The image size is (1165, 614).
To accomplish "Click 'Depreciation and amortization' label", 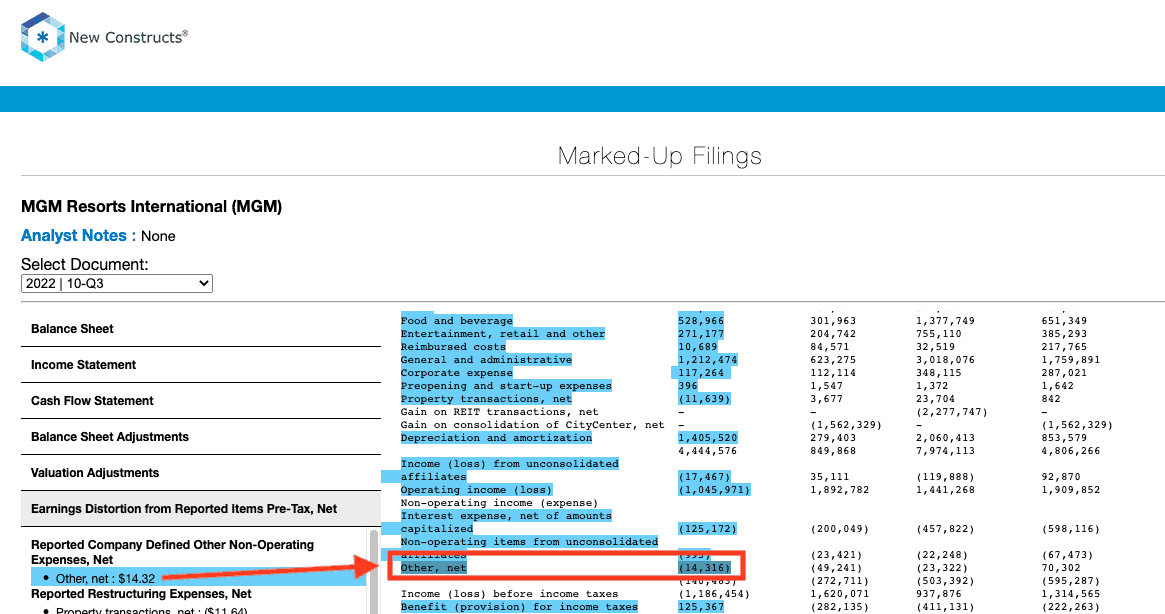I will click(x=496, y=438).
